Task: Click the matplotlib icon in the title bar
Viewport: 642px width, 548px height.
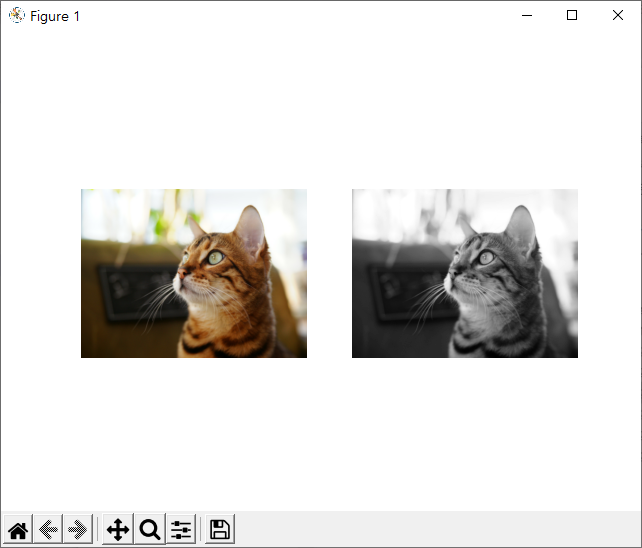Action: coord(17,16)
